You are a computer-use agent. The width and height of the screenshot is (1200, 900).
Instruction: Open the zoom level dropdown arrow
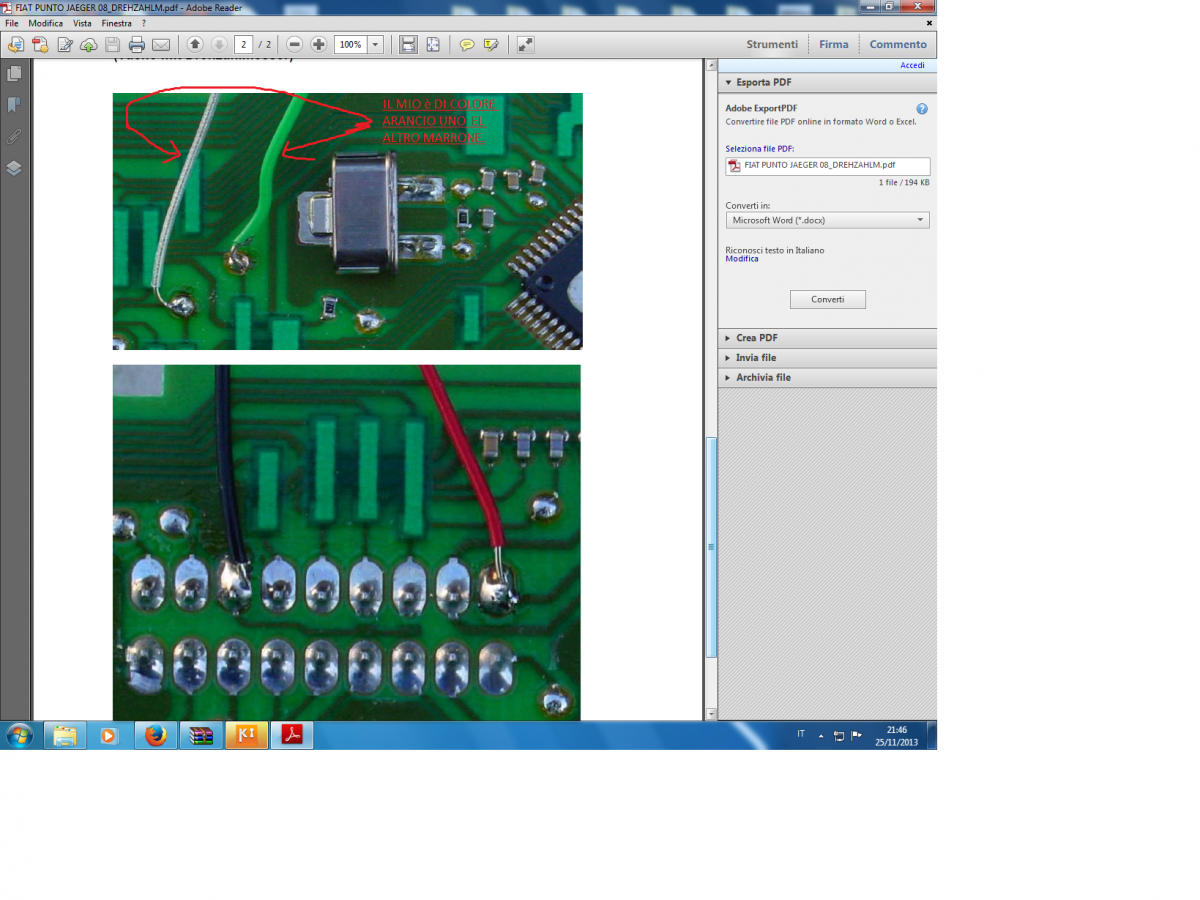376,44
